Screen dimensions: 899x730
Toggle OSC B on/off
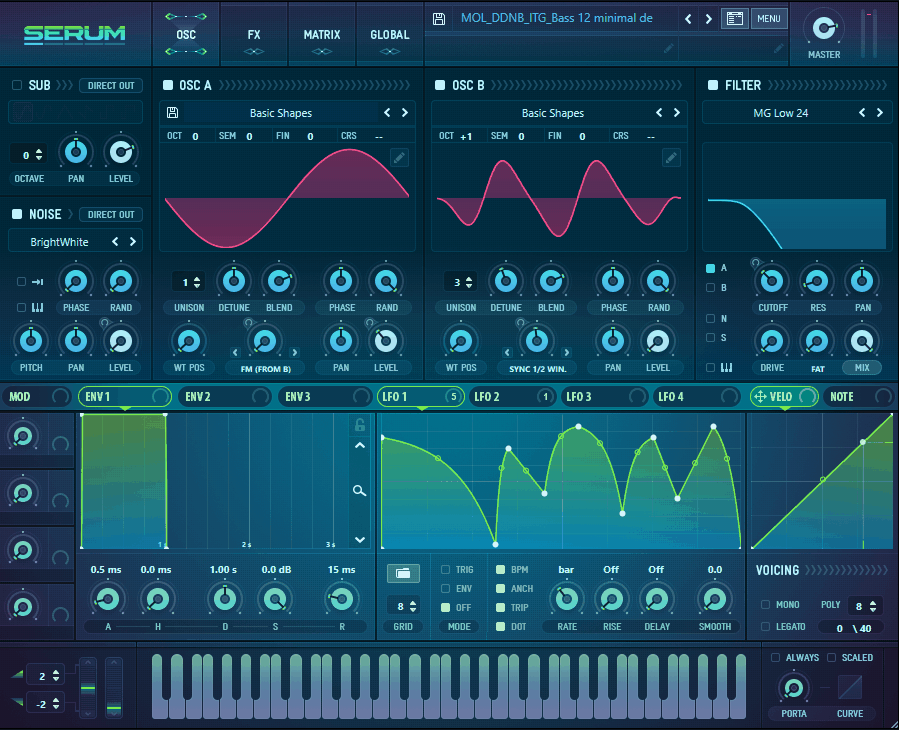point(440,85)
